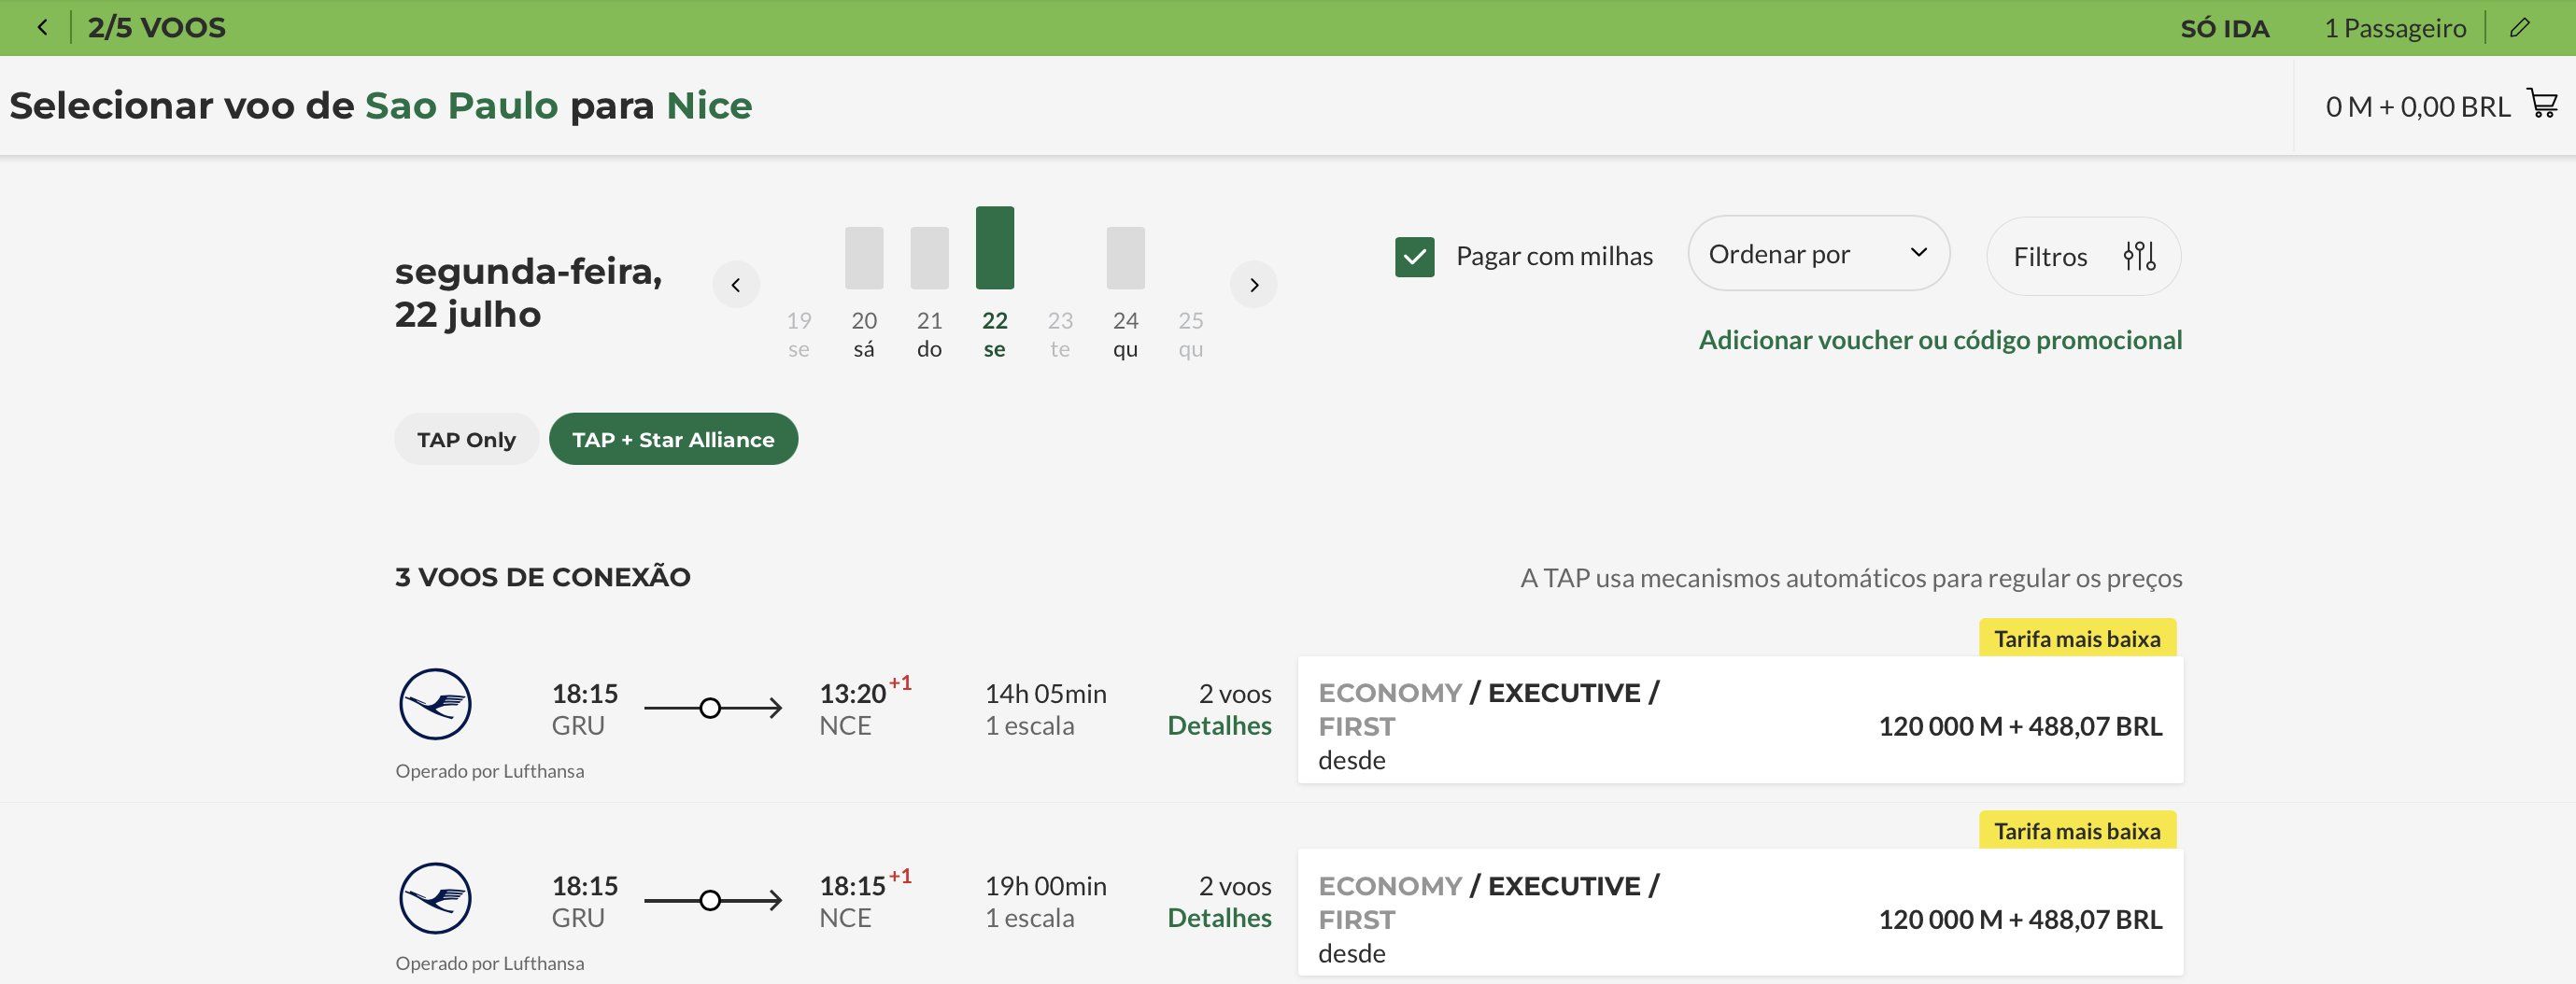Choose the fare card for 19h 00min flight

point(1740,912)
